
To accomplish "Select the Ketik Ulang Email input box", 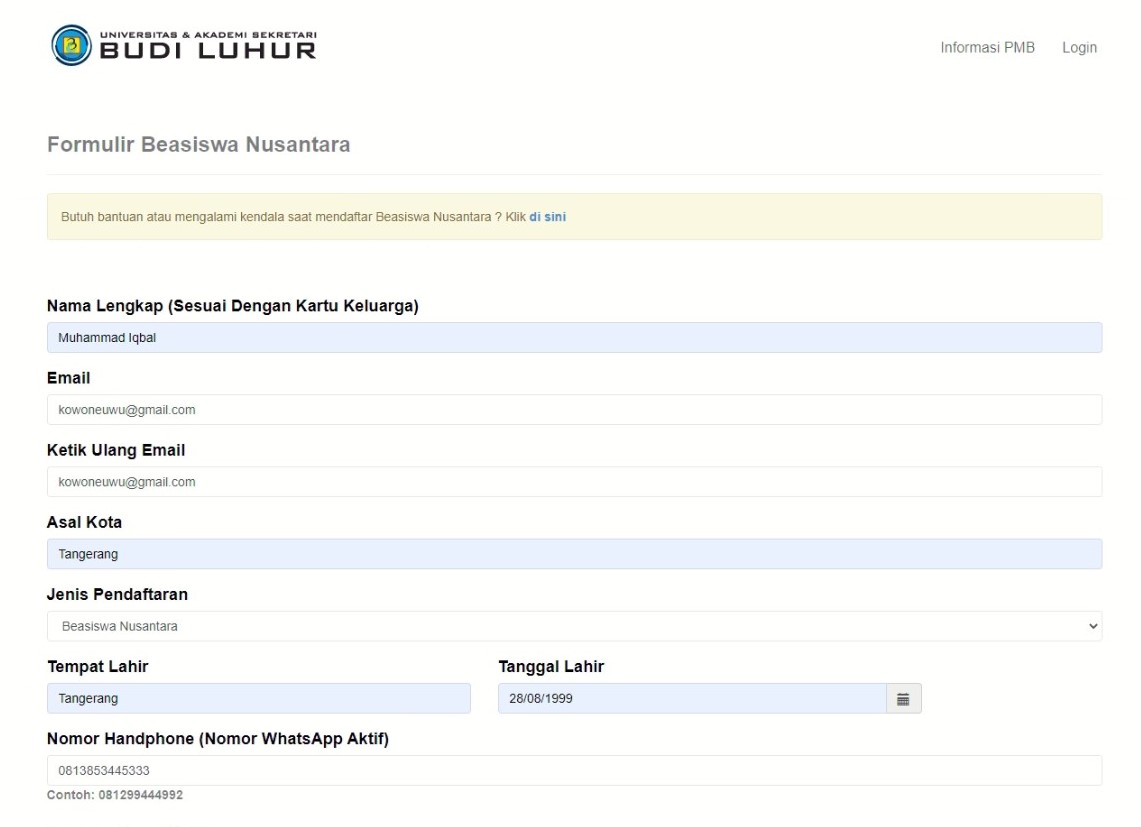I will point(574,482).
